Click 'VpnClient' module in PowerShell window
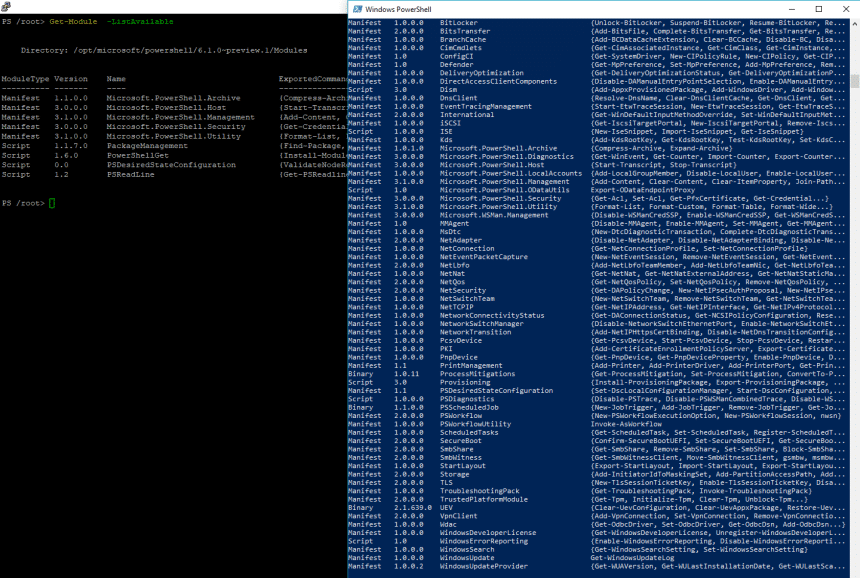 pyautogui.click(x=459, y=516)
